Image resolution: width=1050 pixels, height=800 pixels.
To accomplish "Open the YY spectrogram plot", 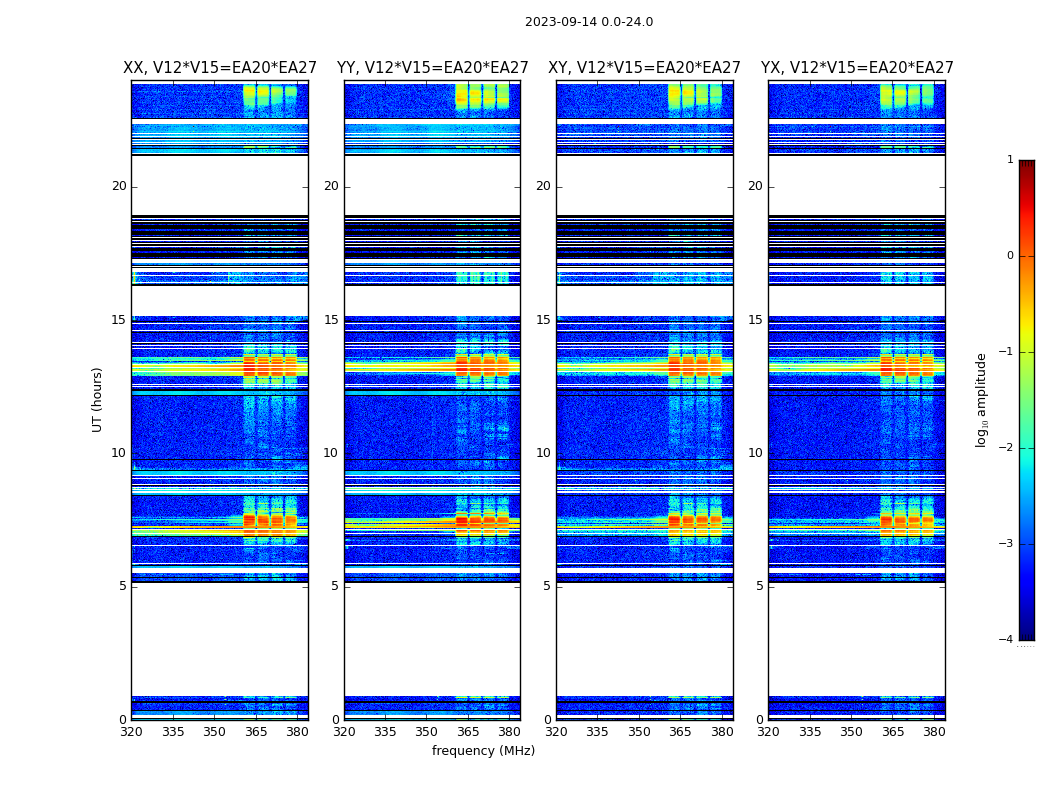I will tap(432, 400).
